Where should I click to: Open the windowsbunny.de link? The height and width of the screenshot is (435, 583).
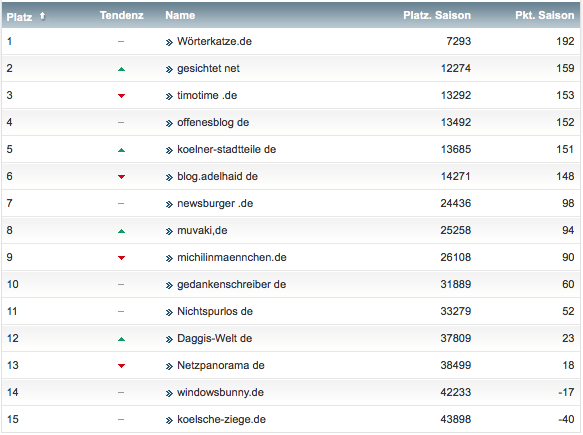[220, 392]
